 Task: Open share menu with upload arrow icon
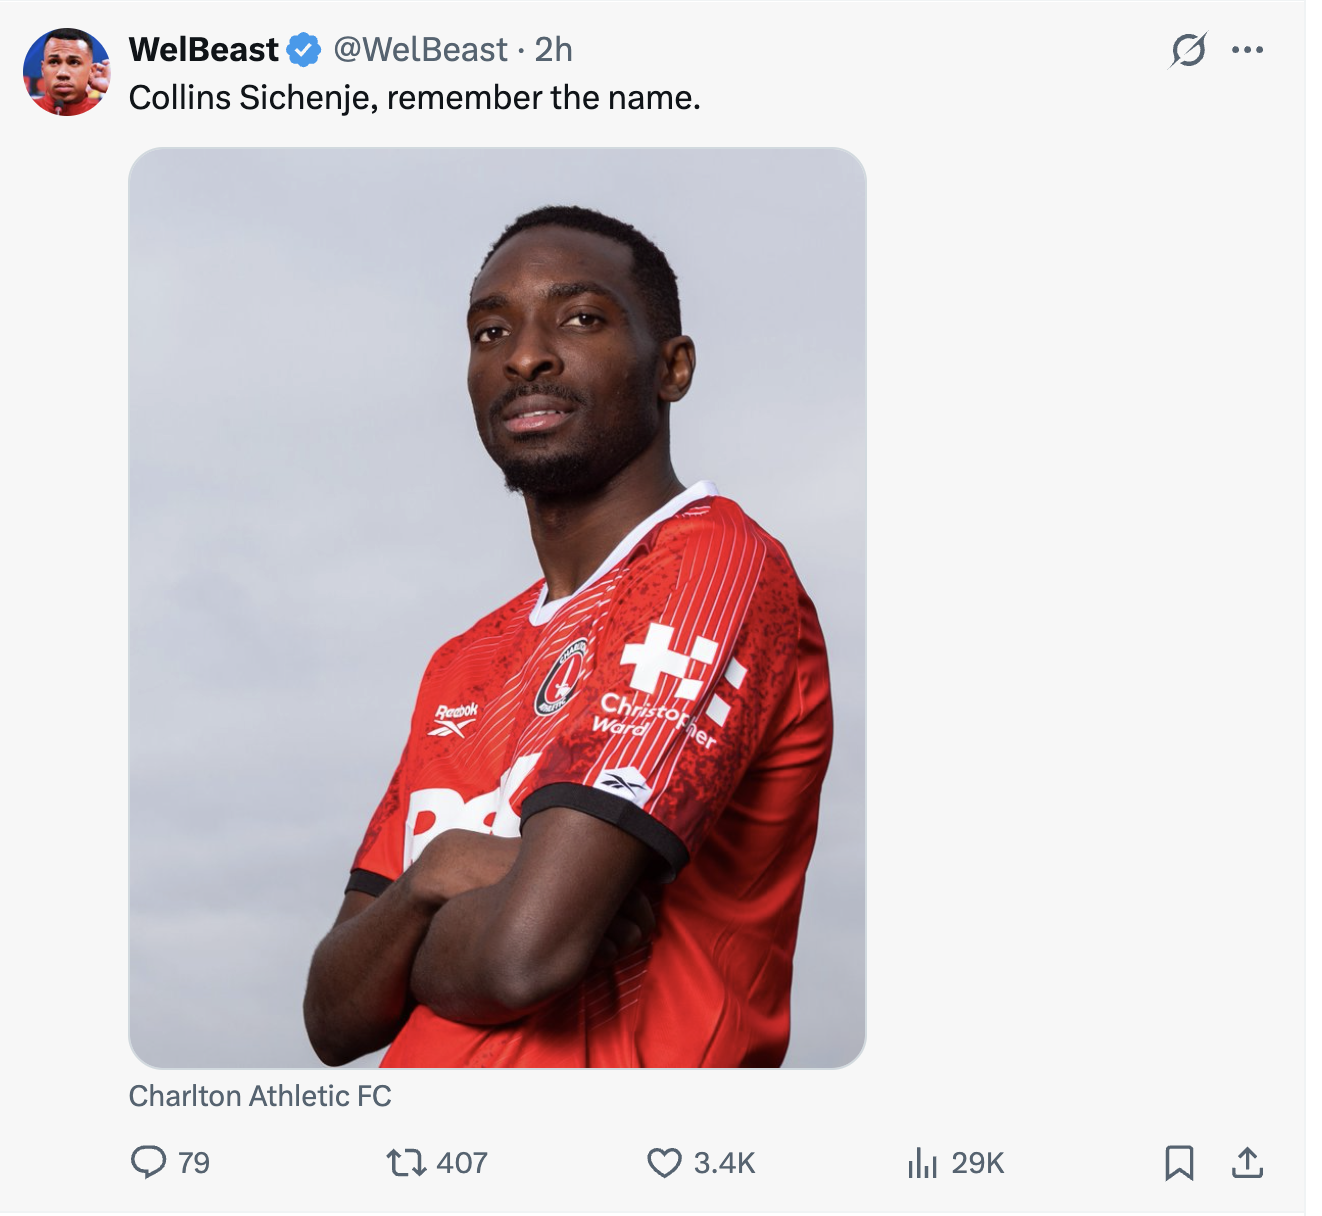(1247, 1162)
